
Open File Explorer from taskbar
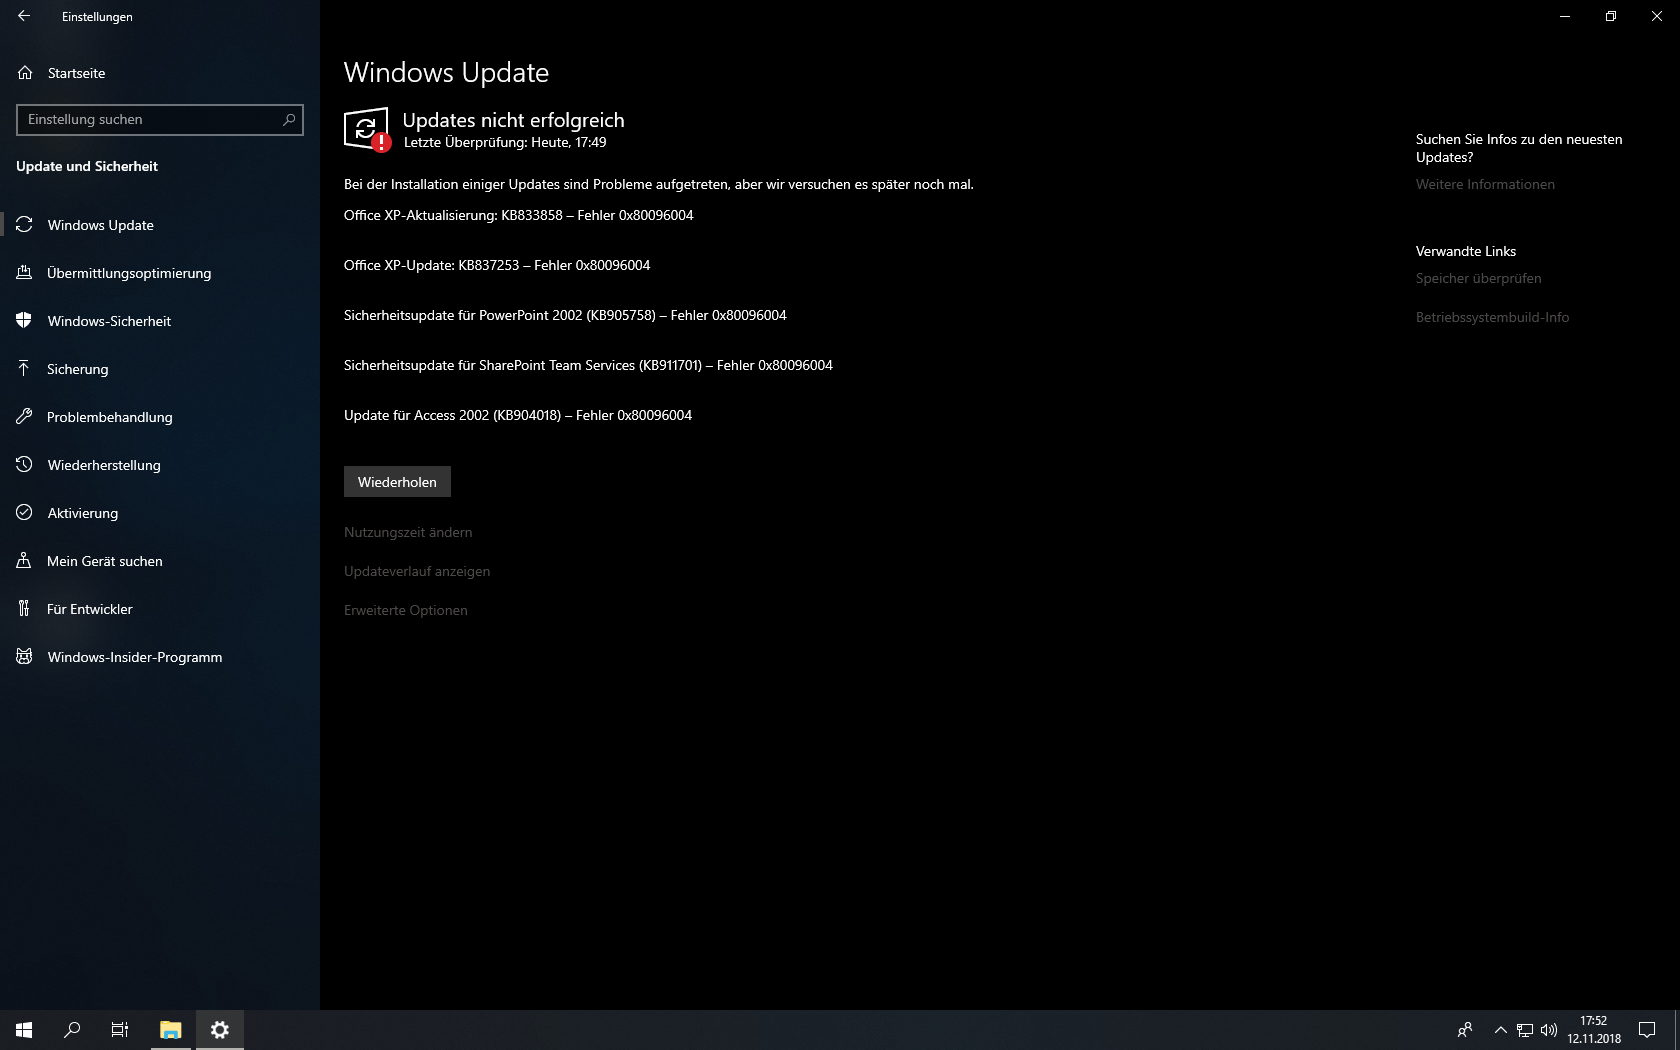[171, 1030]
